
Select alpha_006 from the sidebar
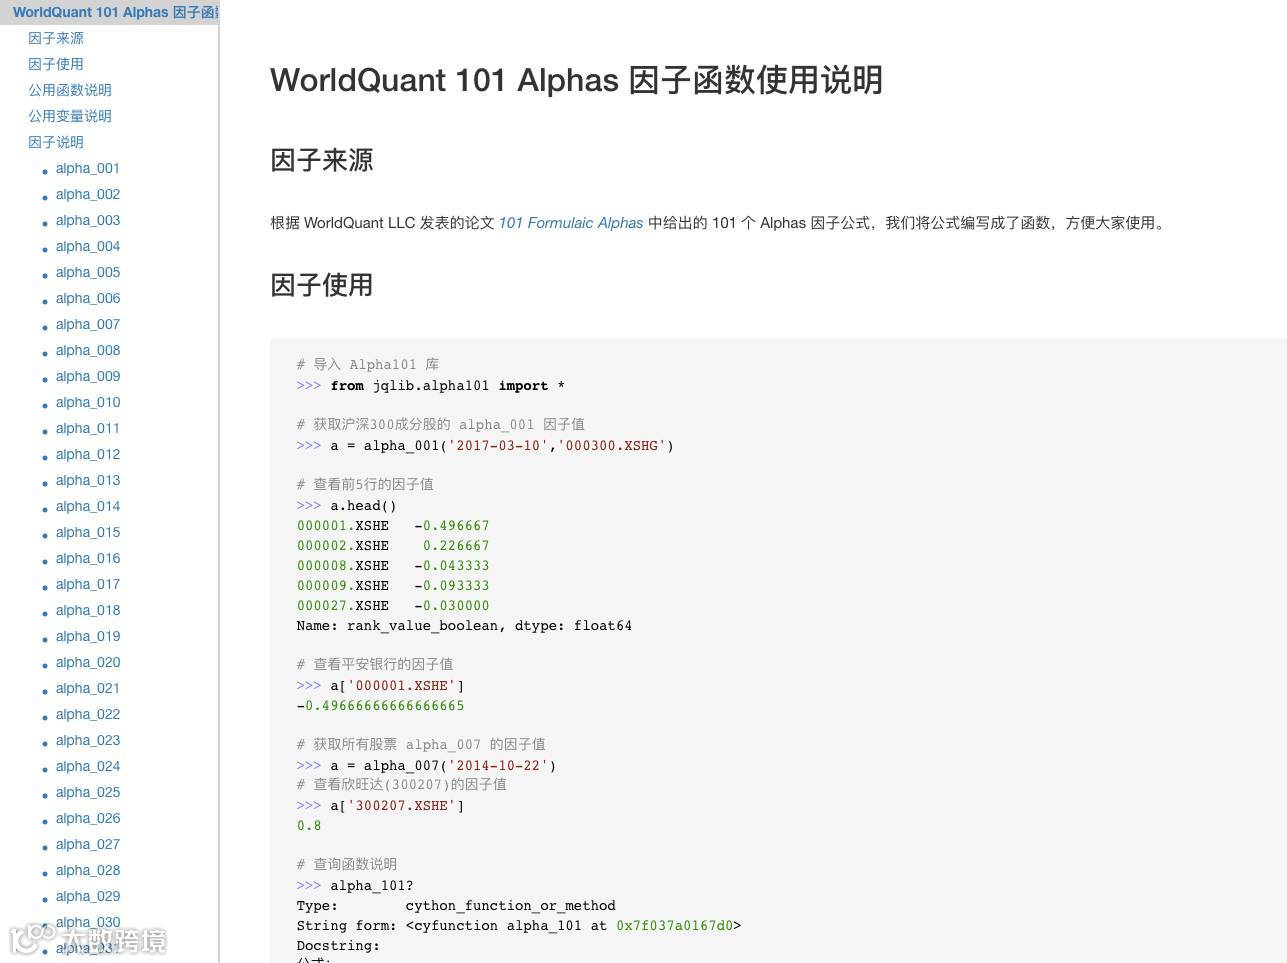pyautogui.click(x=88, y=298)
